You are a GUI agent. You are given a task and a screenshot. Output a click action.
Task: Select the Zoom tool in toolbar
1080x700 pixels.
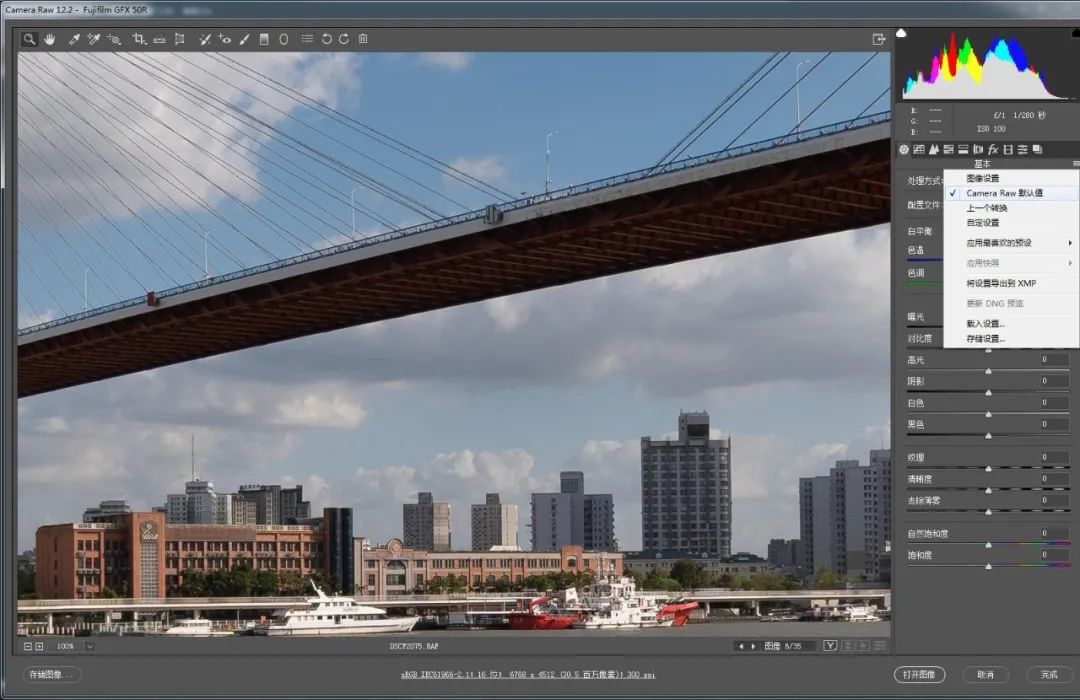[30, 39]
